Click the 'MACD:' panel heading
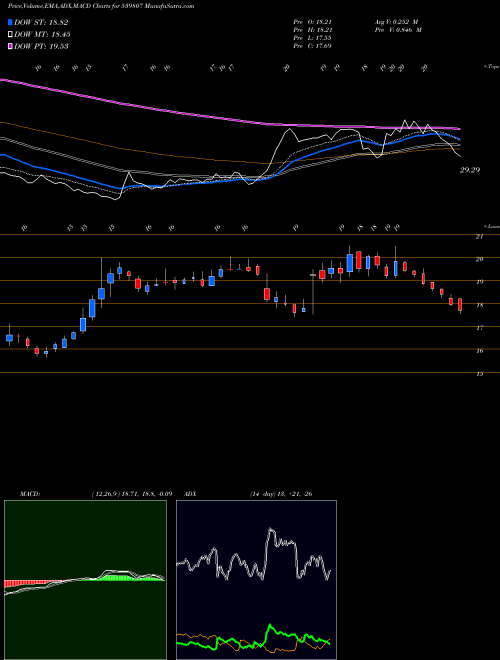Screen dimensions: 500x660 click(29, 494)
